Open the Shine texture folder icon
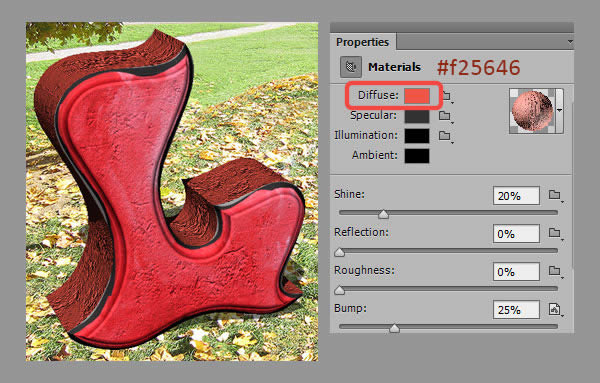Viewport: 600px width, 383px height. [x=555, y=195]
